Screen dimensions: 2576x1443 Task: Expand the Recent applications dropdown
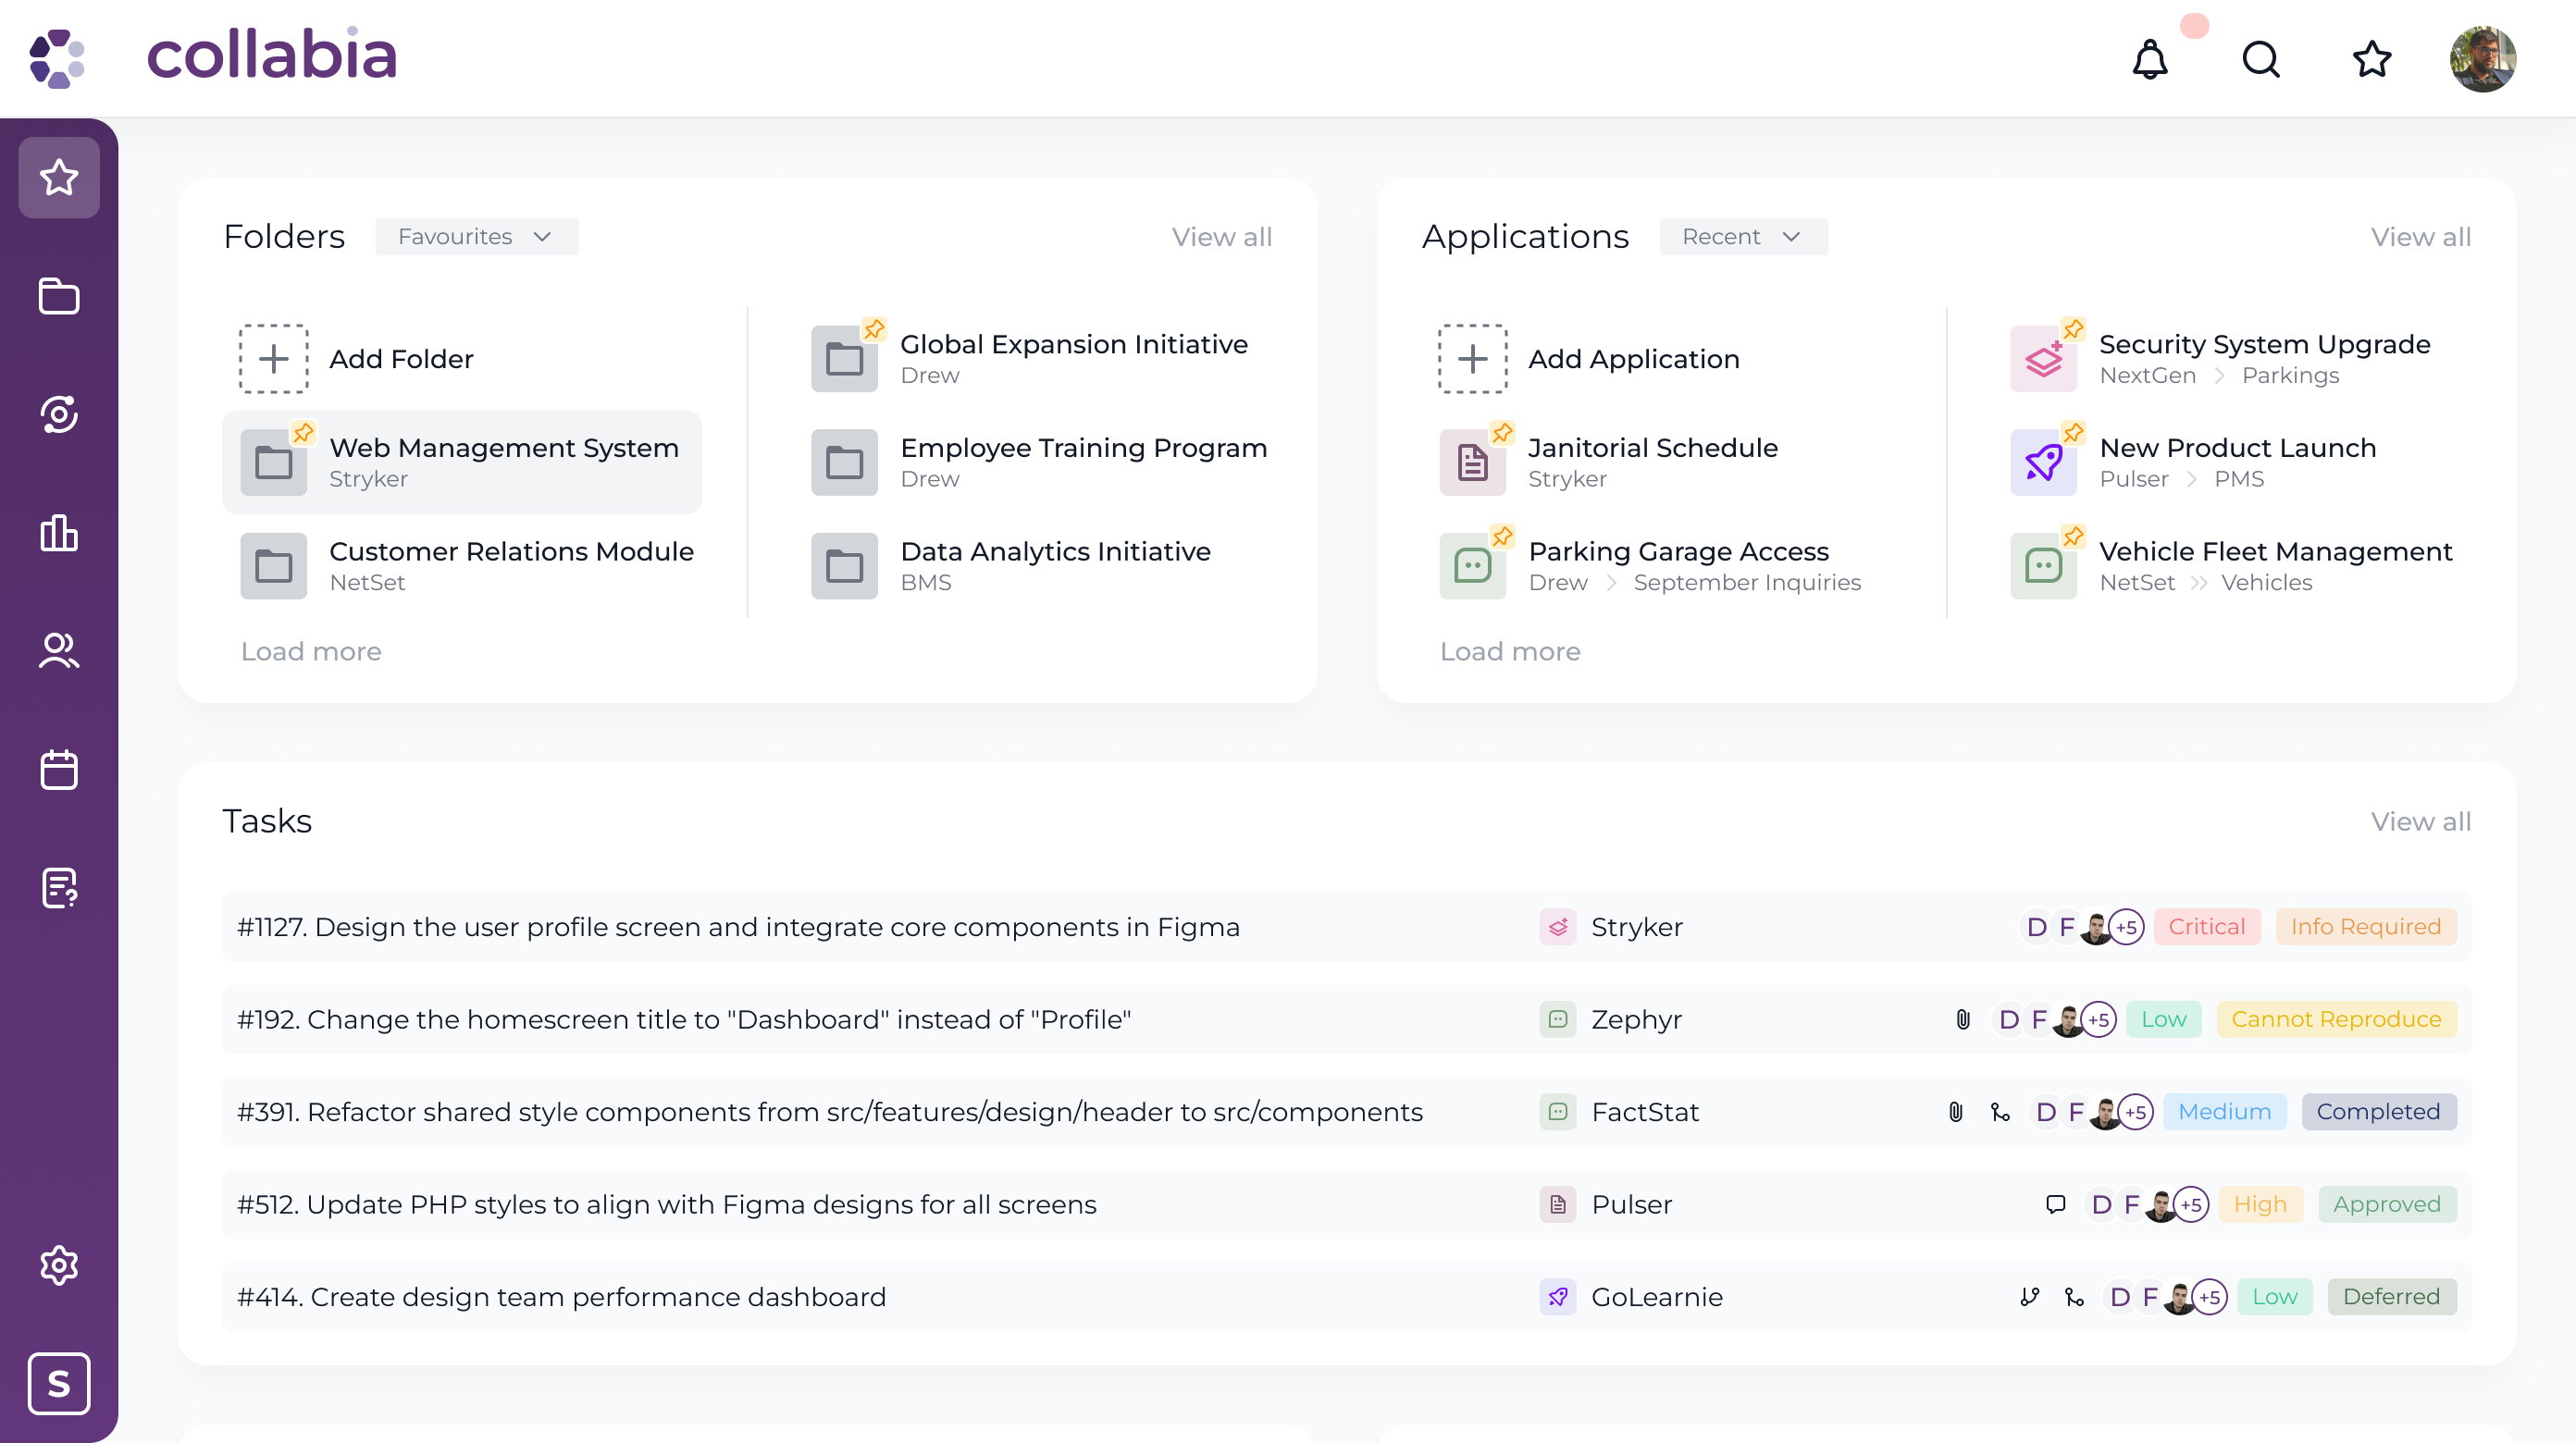pyautogui.click(x=1742, y=237)
